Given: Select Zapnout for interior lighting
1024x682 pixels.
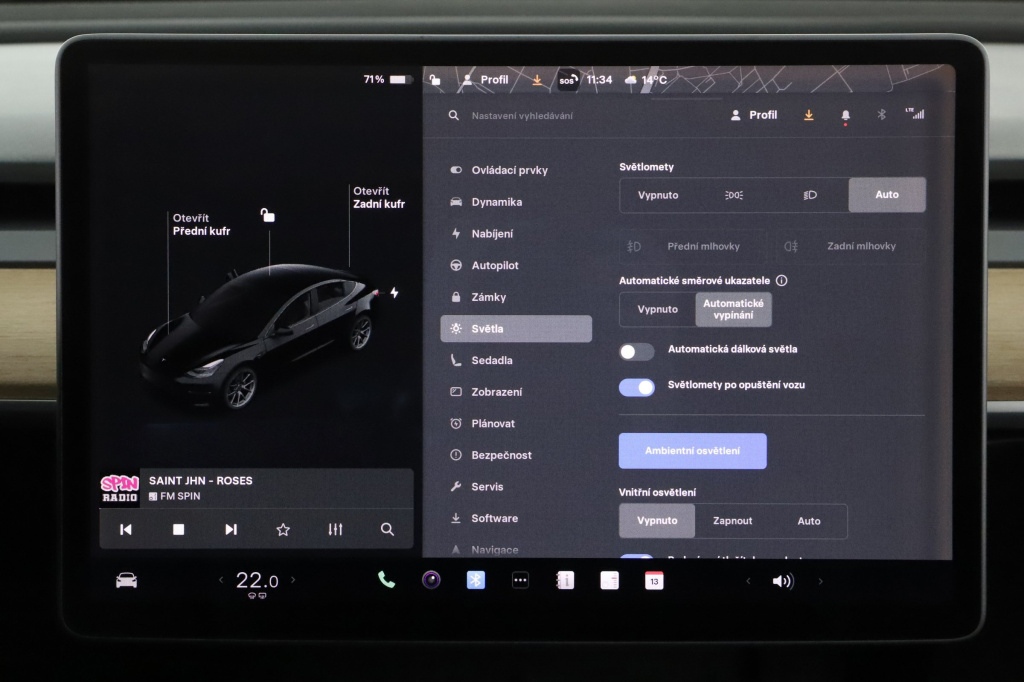Looking at the screenshot, I should [733, 520].
